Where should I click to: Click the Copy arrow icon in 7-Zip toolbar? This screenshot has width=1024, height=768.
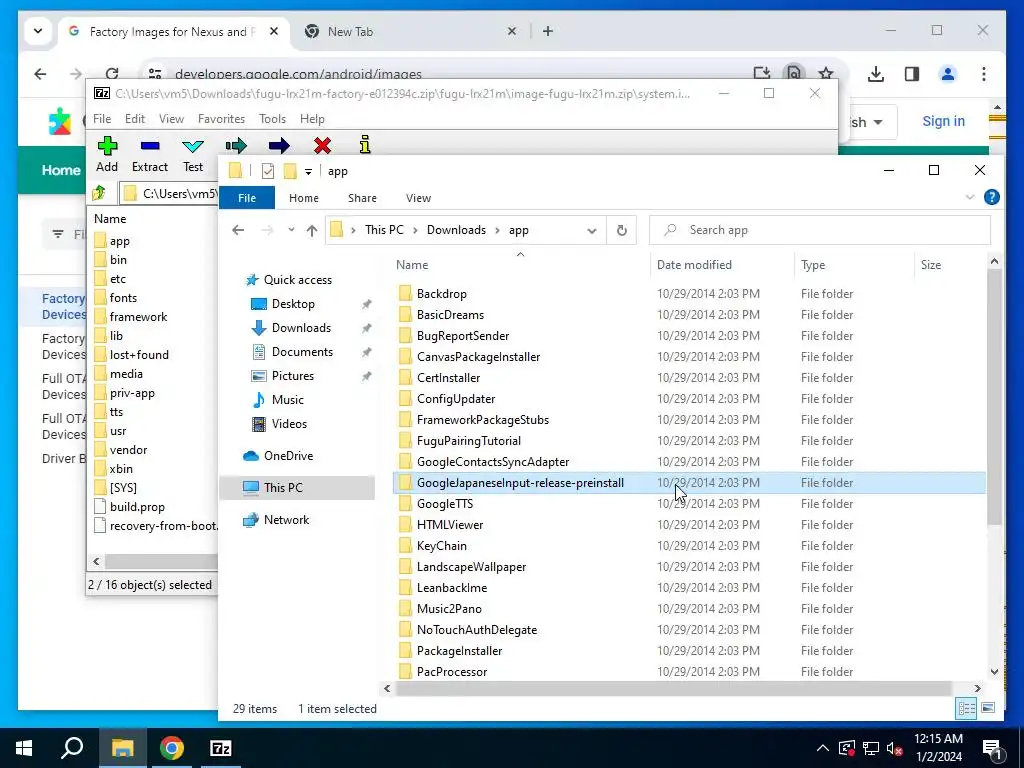pyautogui.click(x=236, y=145)
